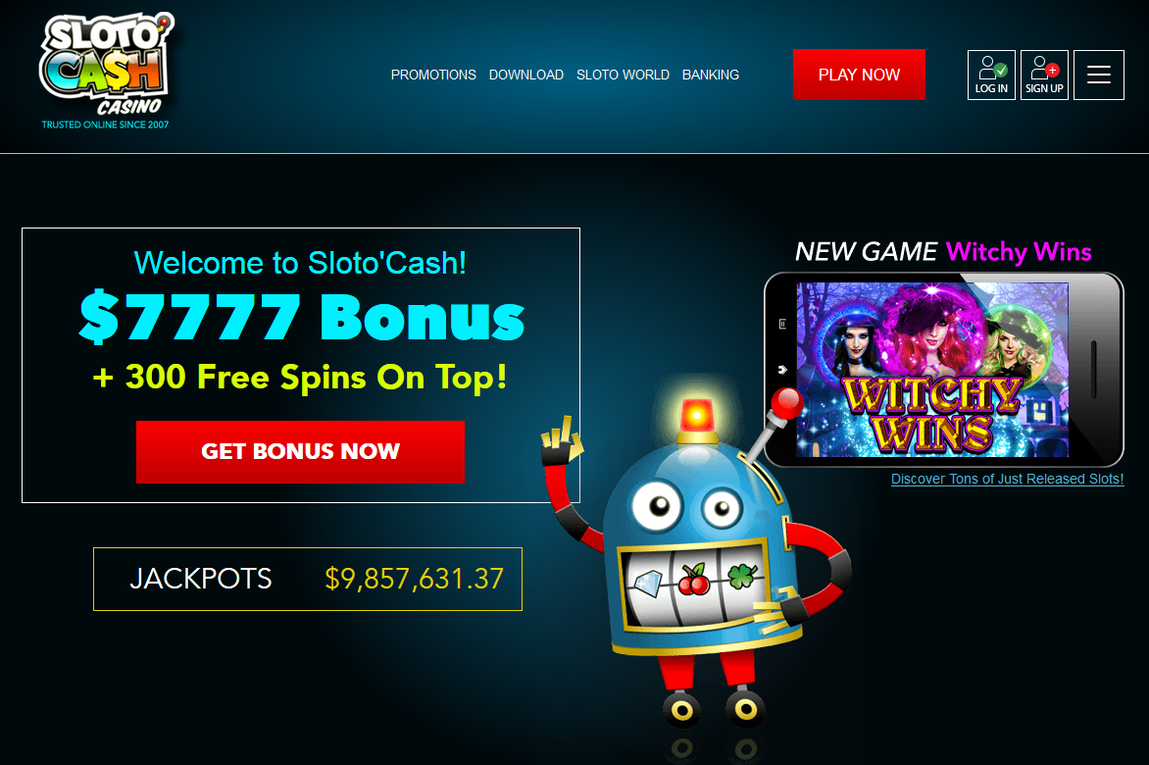Click the JACKPOTS total box
1149x765 pixels.
point(308,579)
